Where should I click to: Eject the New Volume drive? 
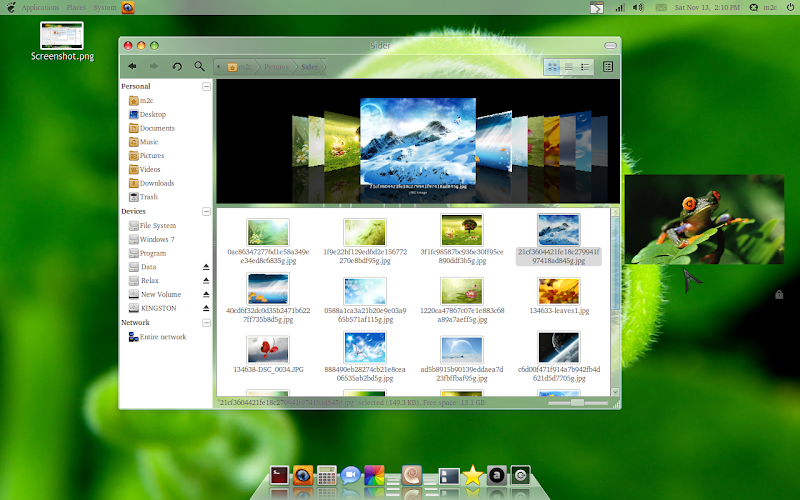point(206,294)
